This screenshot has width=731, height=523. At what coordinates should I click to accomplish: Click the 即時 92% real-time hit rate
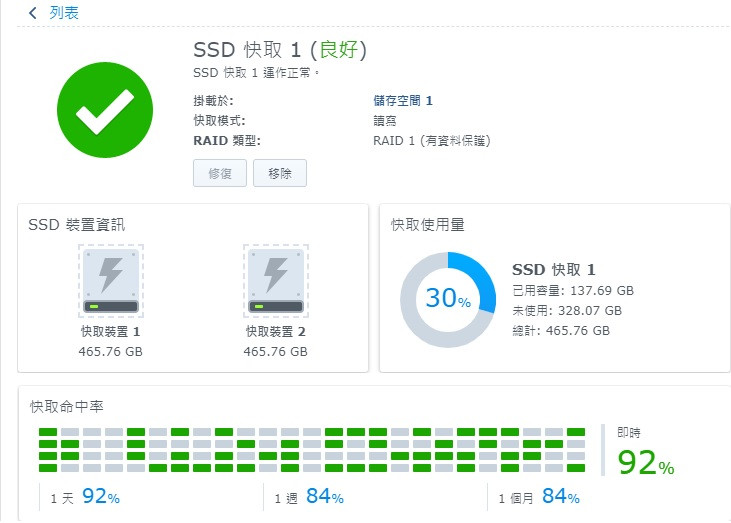point(646,451)
